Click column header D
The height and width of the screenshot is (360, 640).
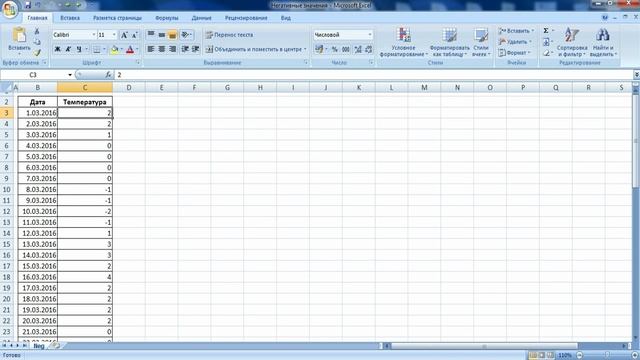[129, 87]
